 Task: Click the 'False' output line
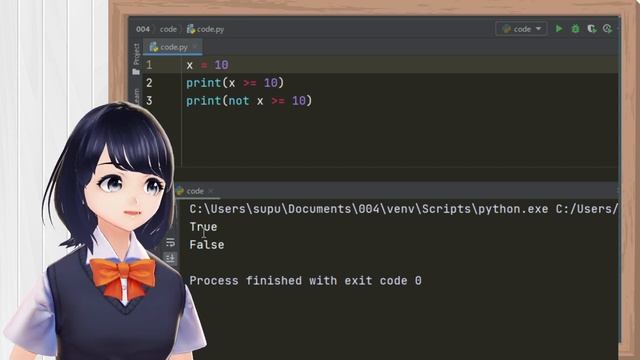pos(207,245)
